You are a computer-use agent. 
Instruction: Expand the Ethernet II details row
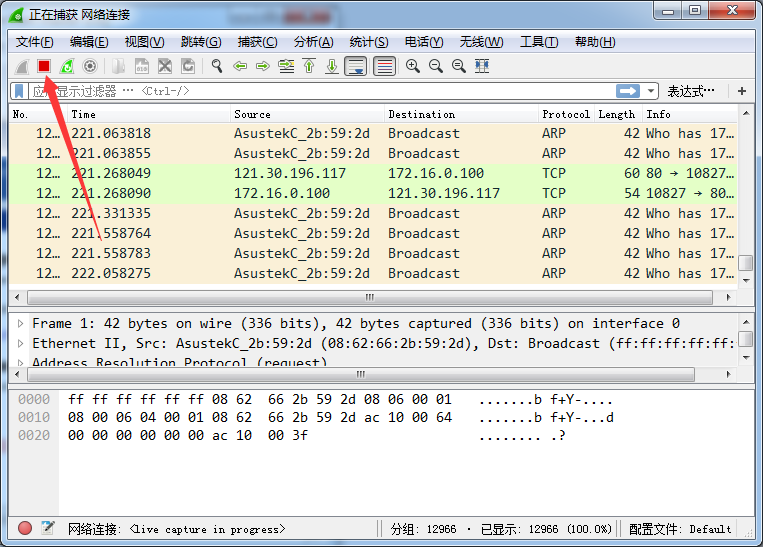[20, 344]
